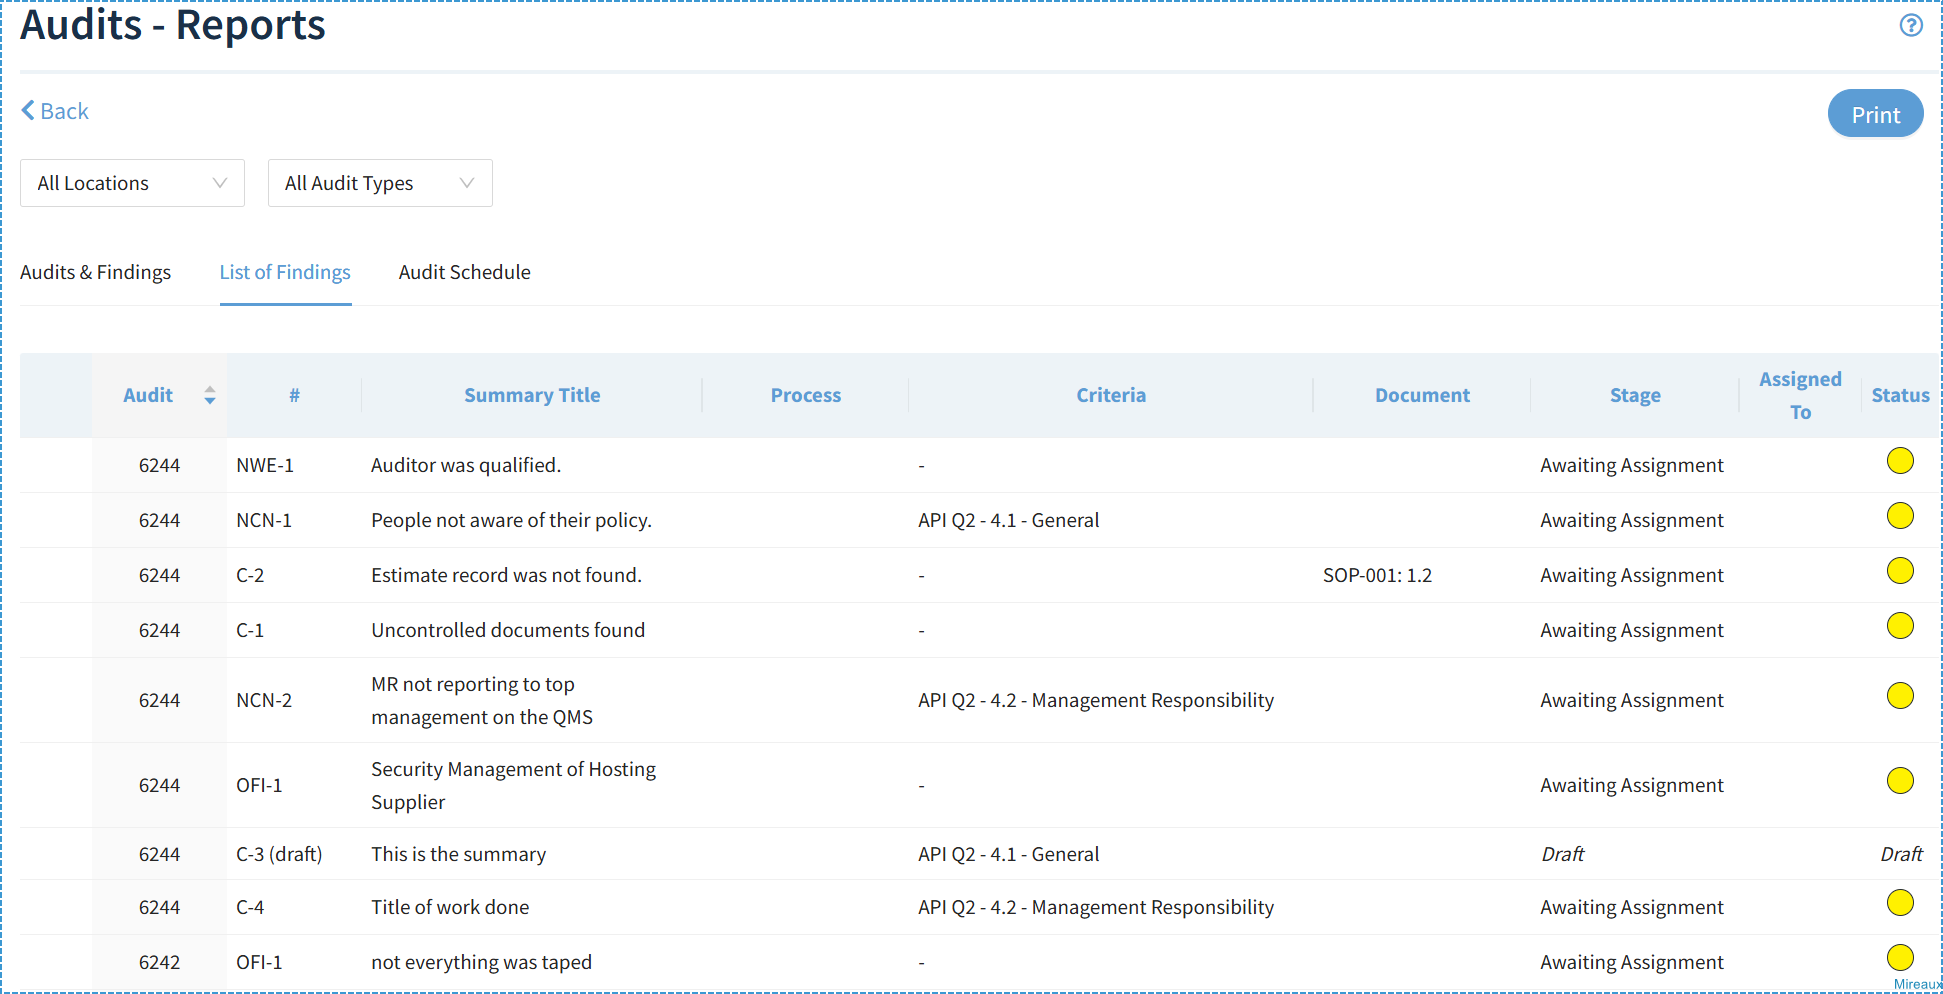Click audit number 6242
This screenshot has height=994, width=1943.
(159, 962)
